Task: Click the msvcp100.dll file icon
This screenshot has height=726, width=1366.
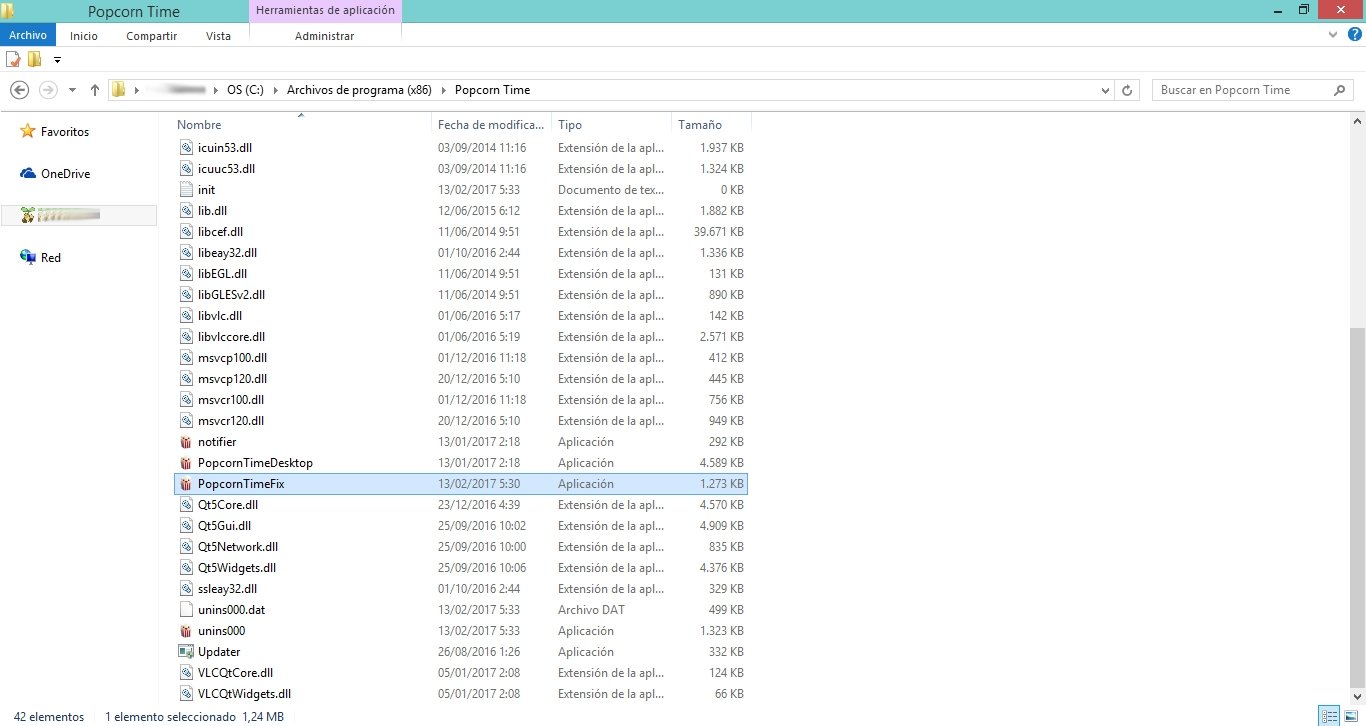Action: (185, 358)
